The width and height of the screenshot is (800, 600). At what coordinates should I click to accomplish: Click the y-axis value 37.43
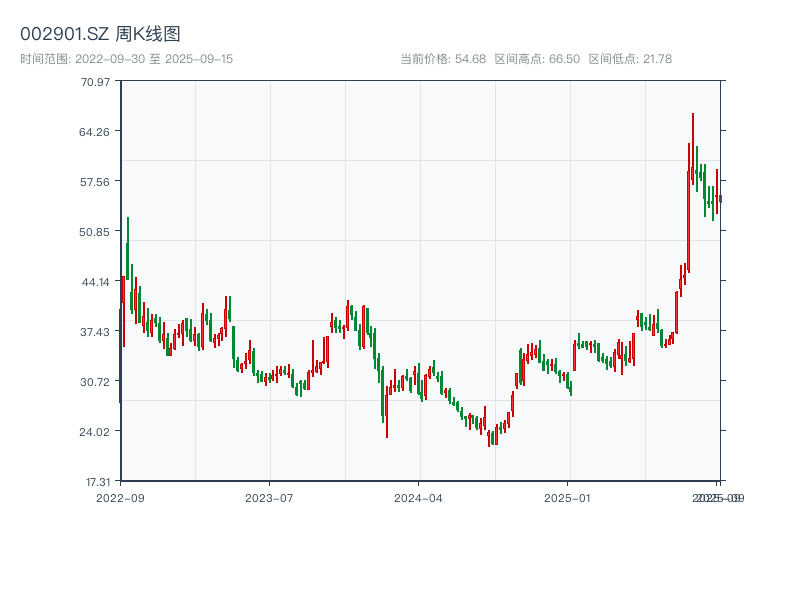coord(95,332)
